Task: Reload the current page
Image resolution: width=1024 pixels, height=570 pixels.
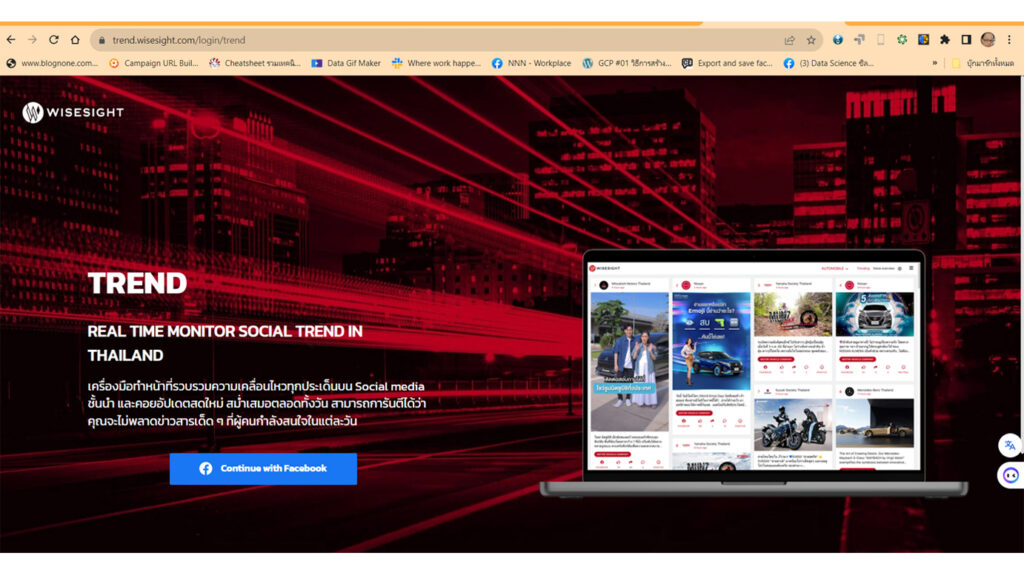Action: pyautogui.click(x=54, y=40)
